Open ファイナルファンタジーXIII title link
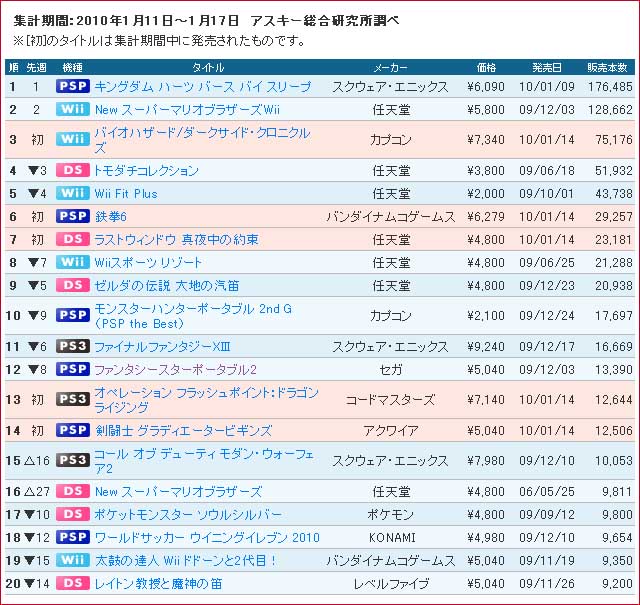 click(x=162, y=347)
